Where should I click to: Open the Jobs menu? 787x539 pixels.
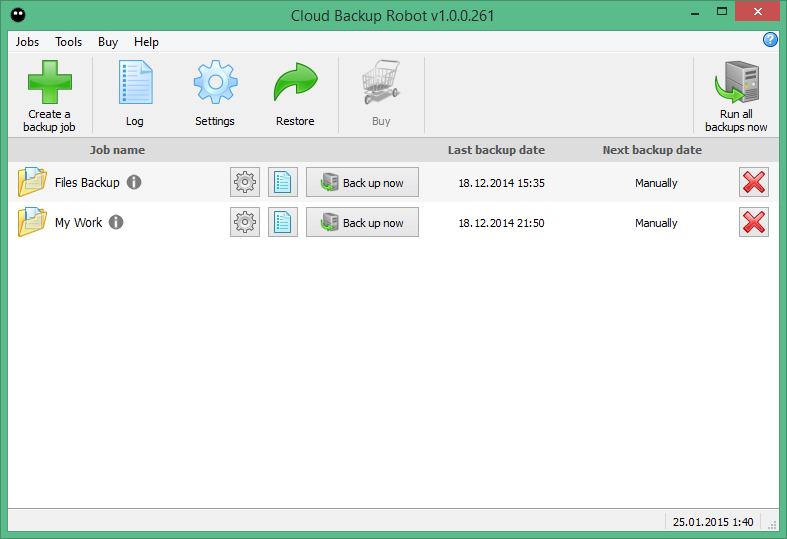(28, 42)
